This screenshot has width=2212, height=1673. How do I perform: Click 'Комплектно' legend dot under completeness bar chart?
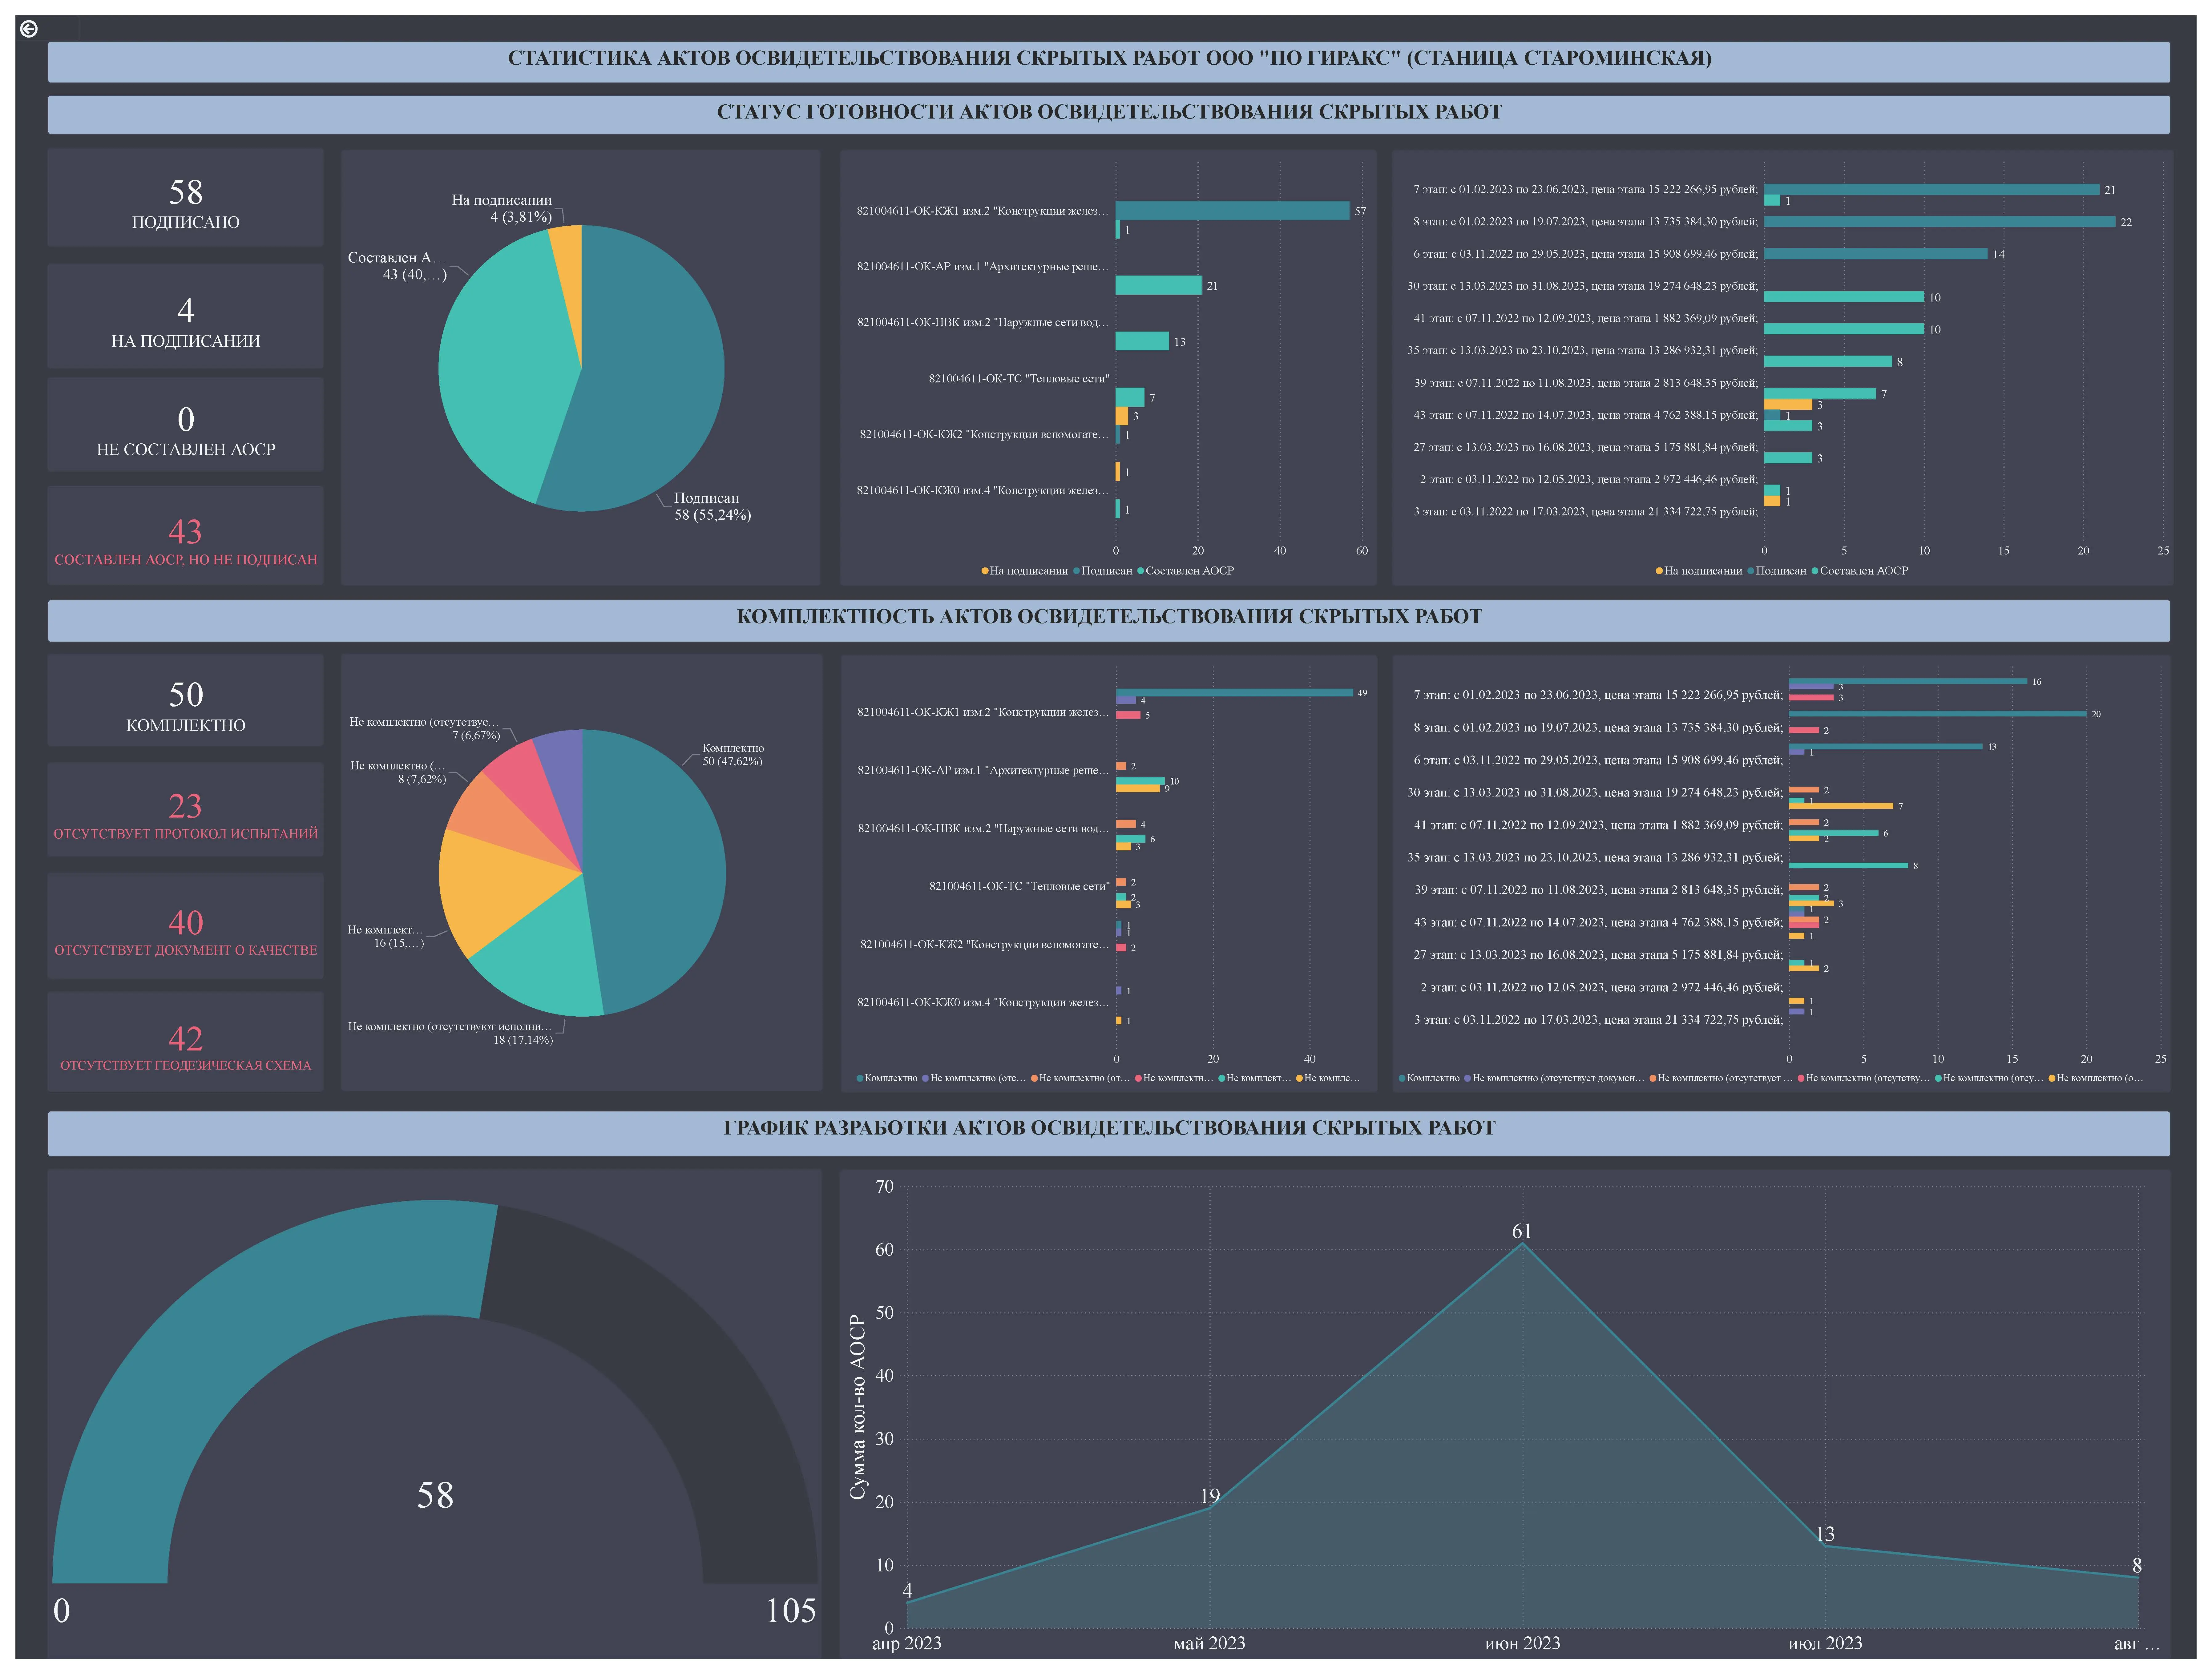(860, 1078)
